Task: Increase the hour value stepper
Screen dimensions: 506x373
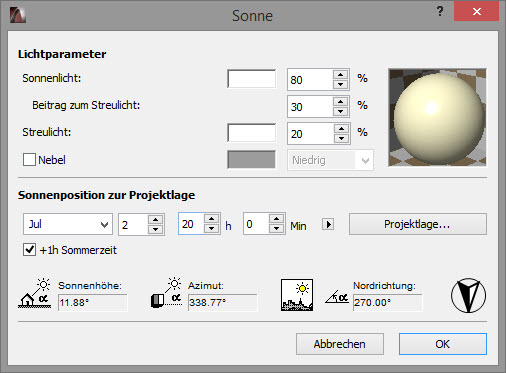Action: coord(211,219)
